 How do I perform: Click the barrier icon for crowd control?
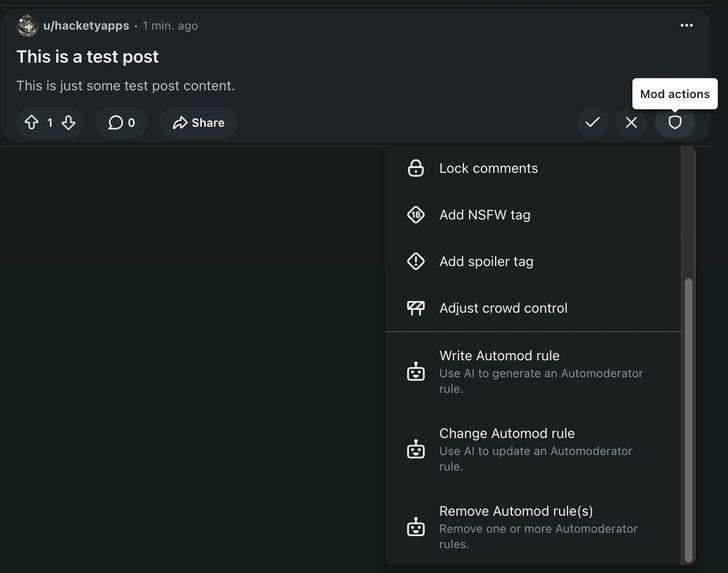coord(416,308)
